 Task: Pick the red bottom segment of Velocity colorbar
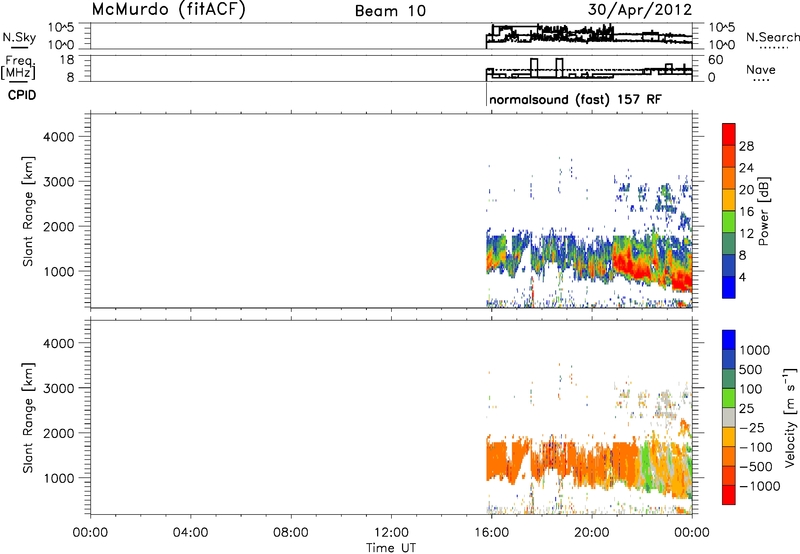pos(729,495)
